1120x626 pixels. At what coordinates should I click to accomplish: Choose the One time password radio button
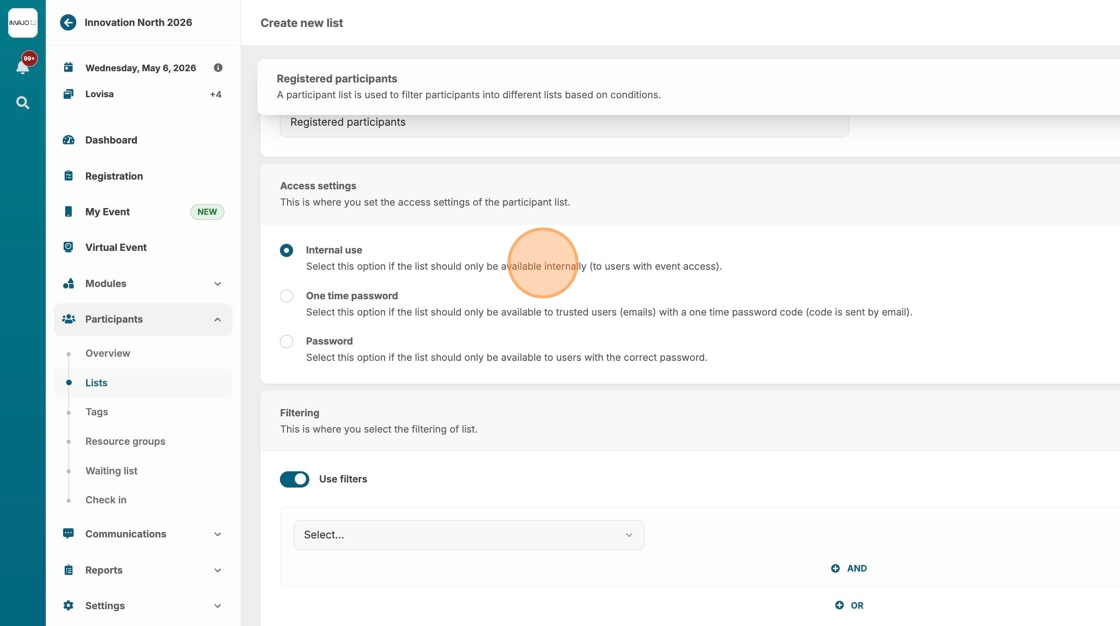[x=287, y=296]
